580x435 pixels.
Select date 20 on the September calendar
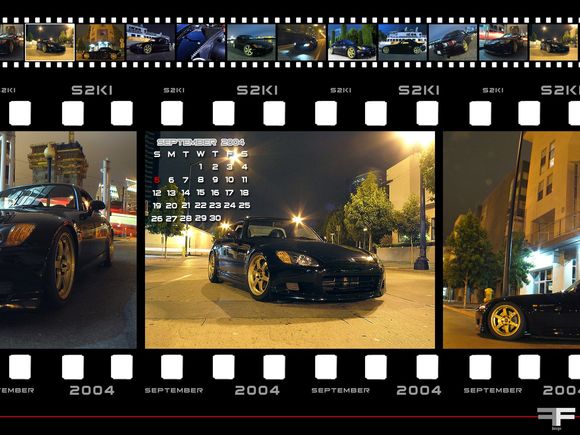[171, 206]
